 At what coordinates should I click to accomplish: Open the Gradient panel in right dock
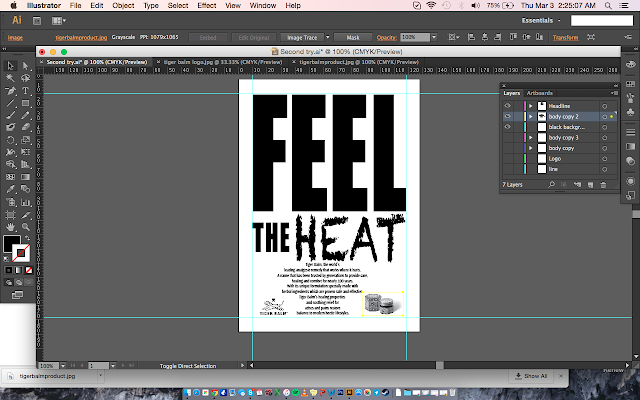(631, 147)
